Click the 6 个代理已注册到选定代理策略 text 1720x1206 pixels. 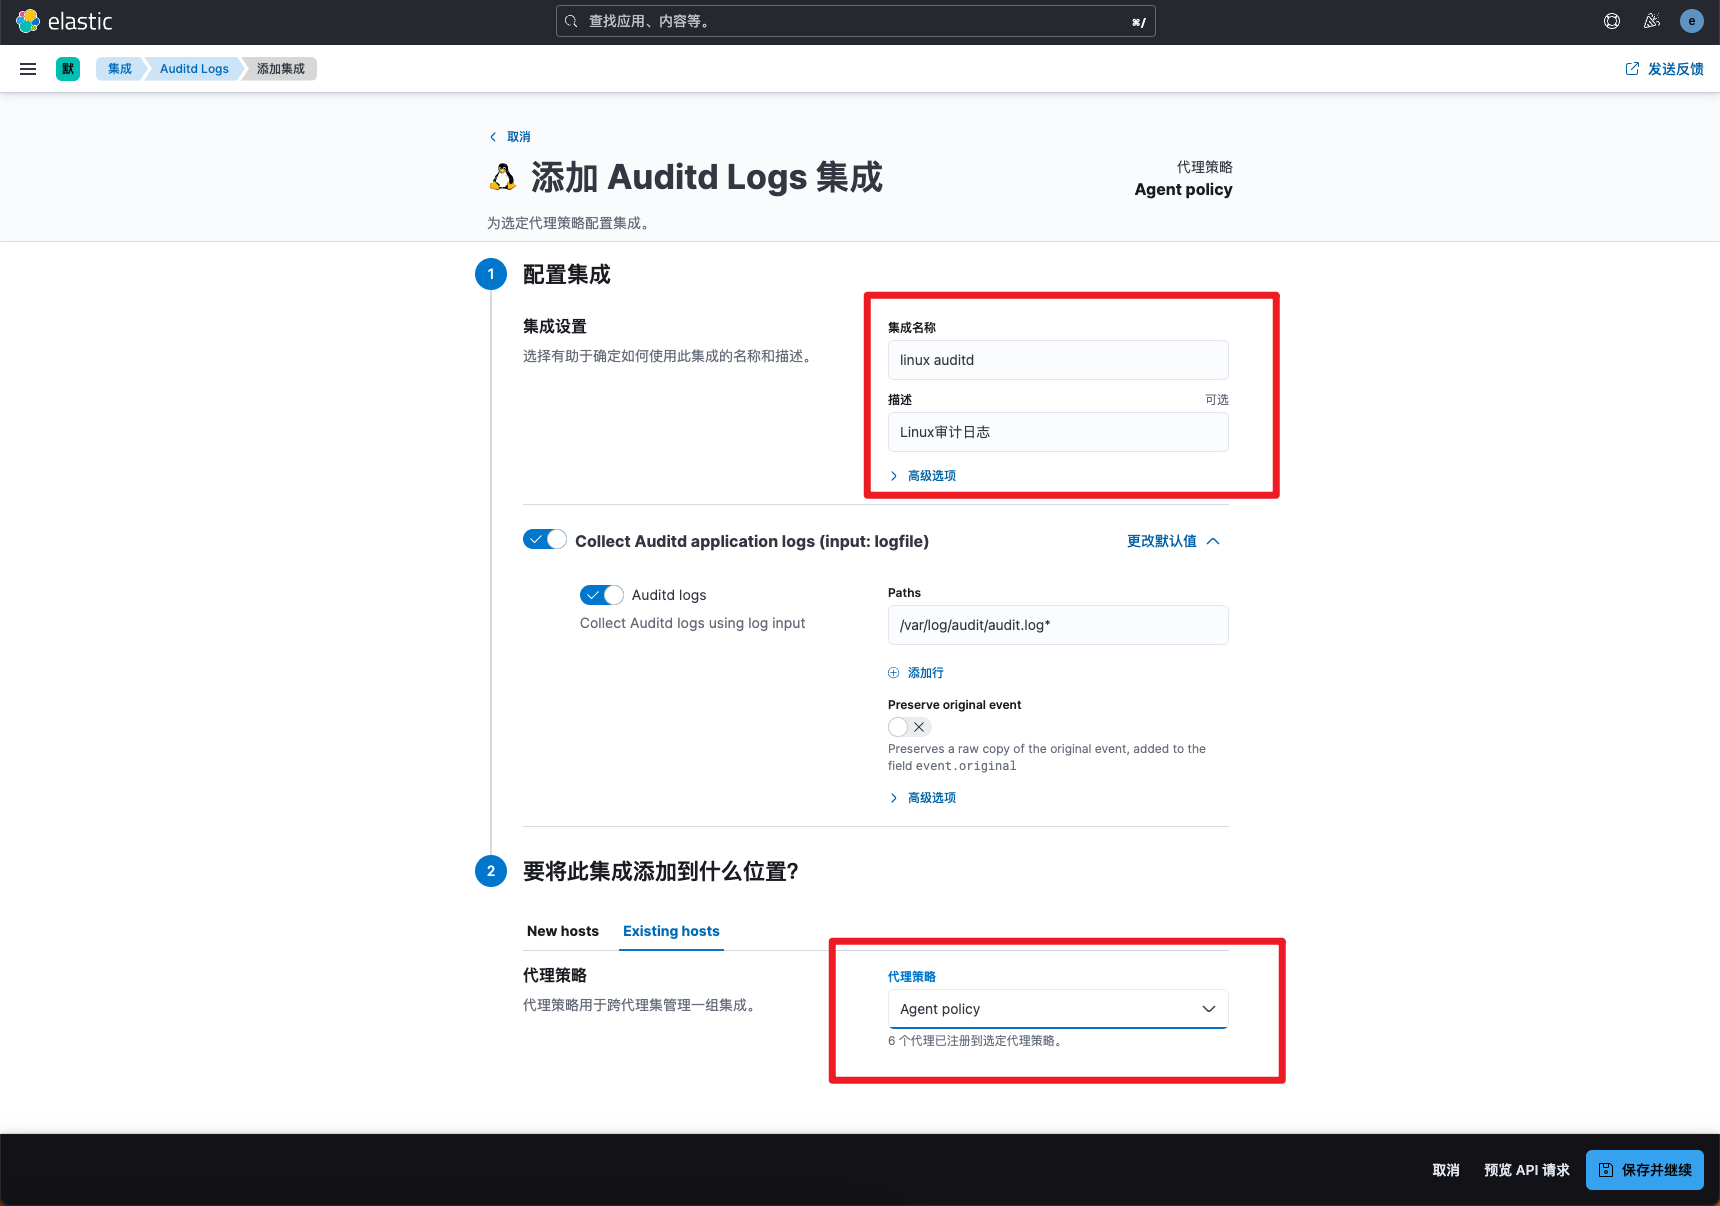975,1041
